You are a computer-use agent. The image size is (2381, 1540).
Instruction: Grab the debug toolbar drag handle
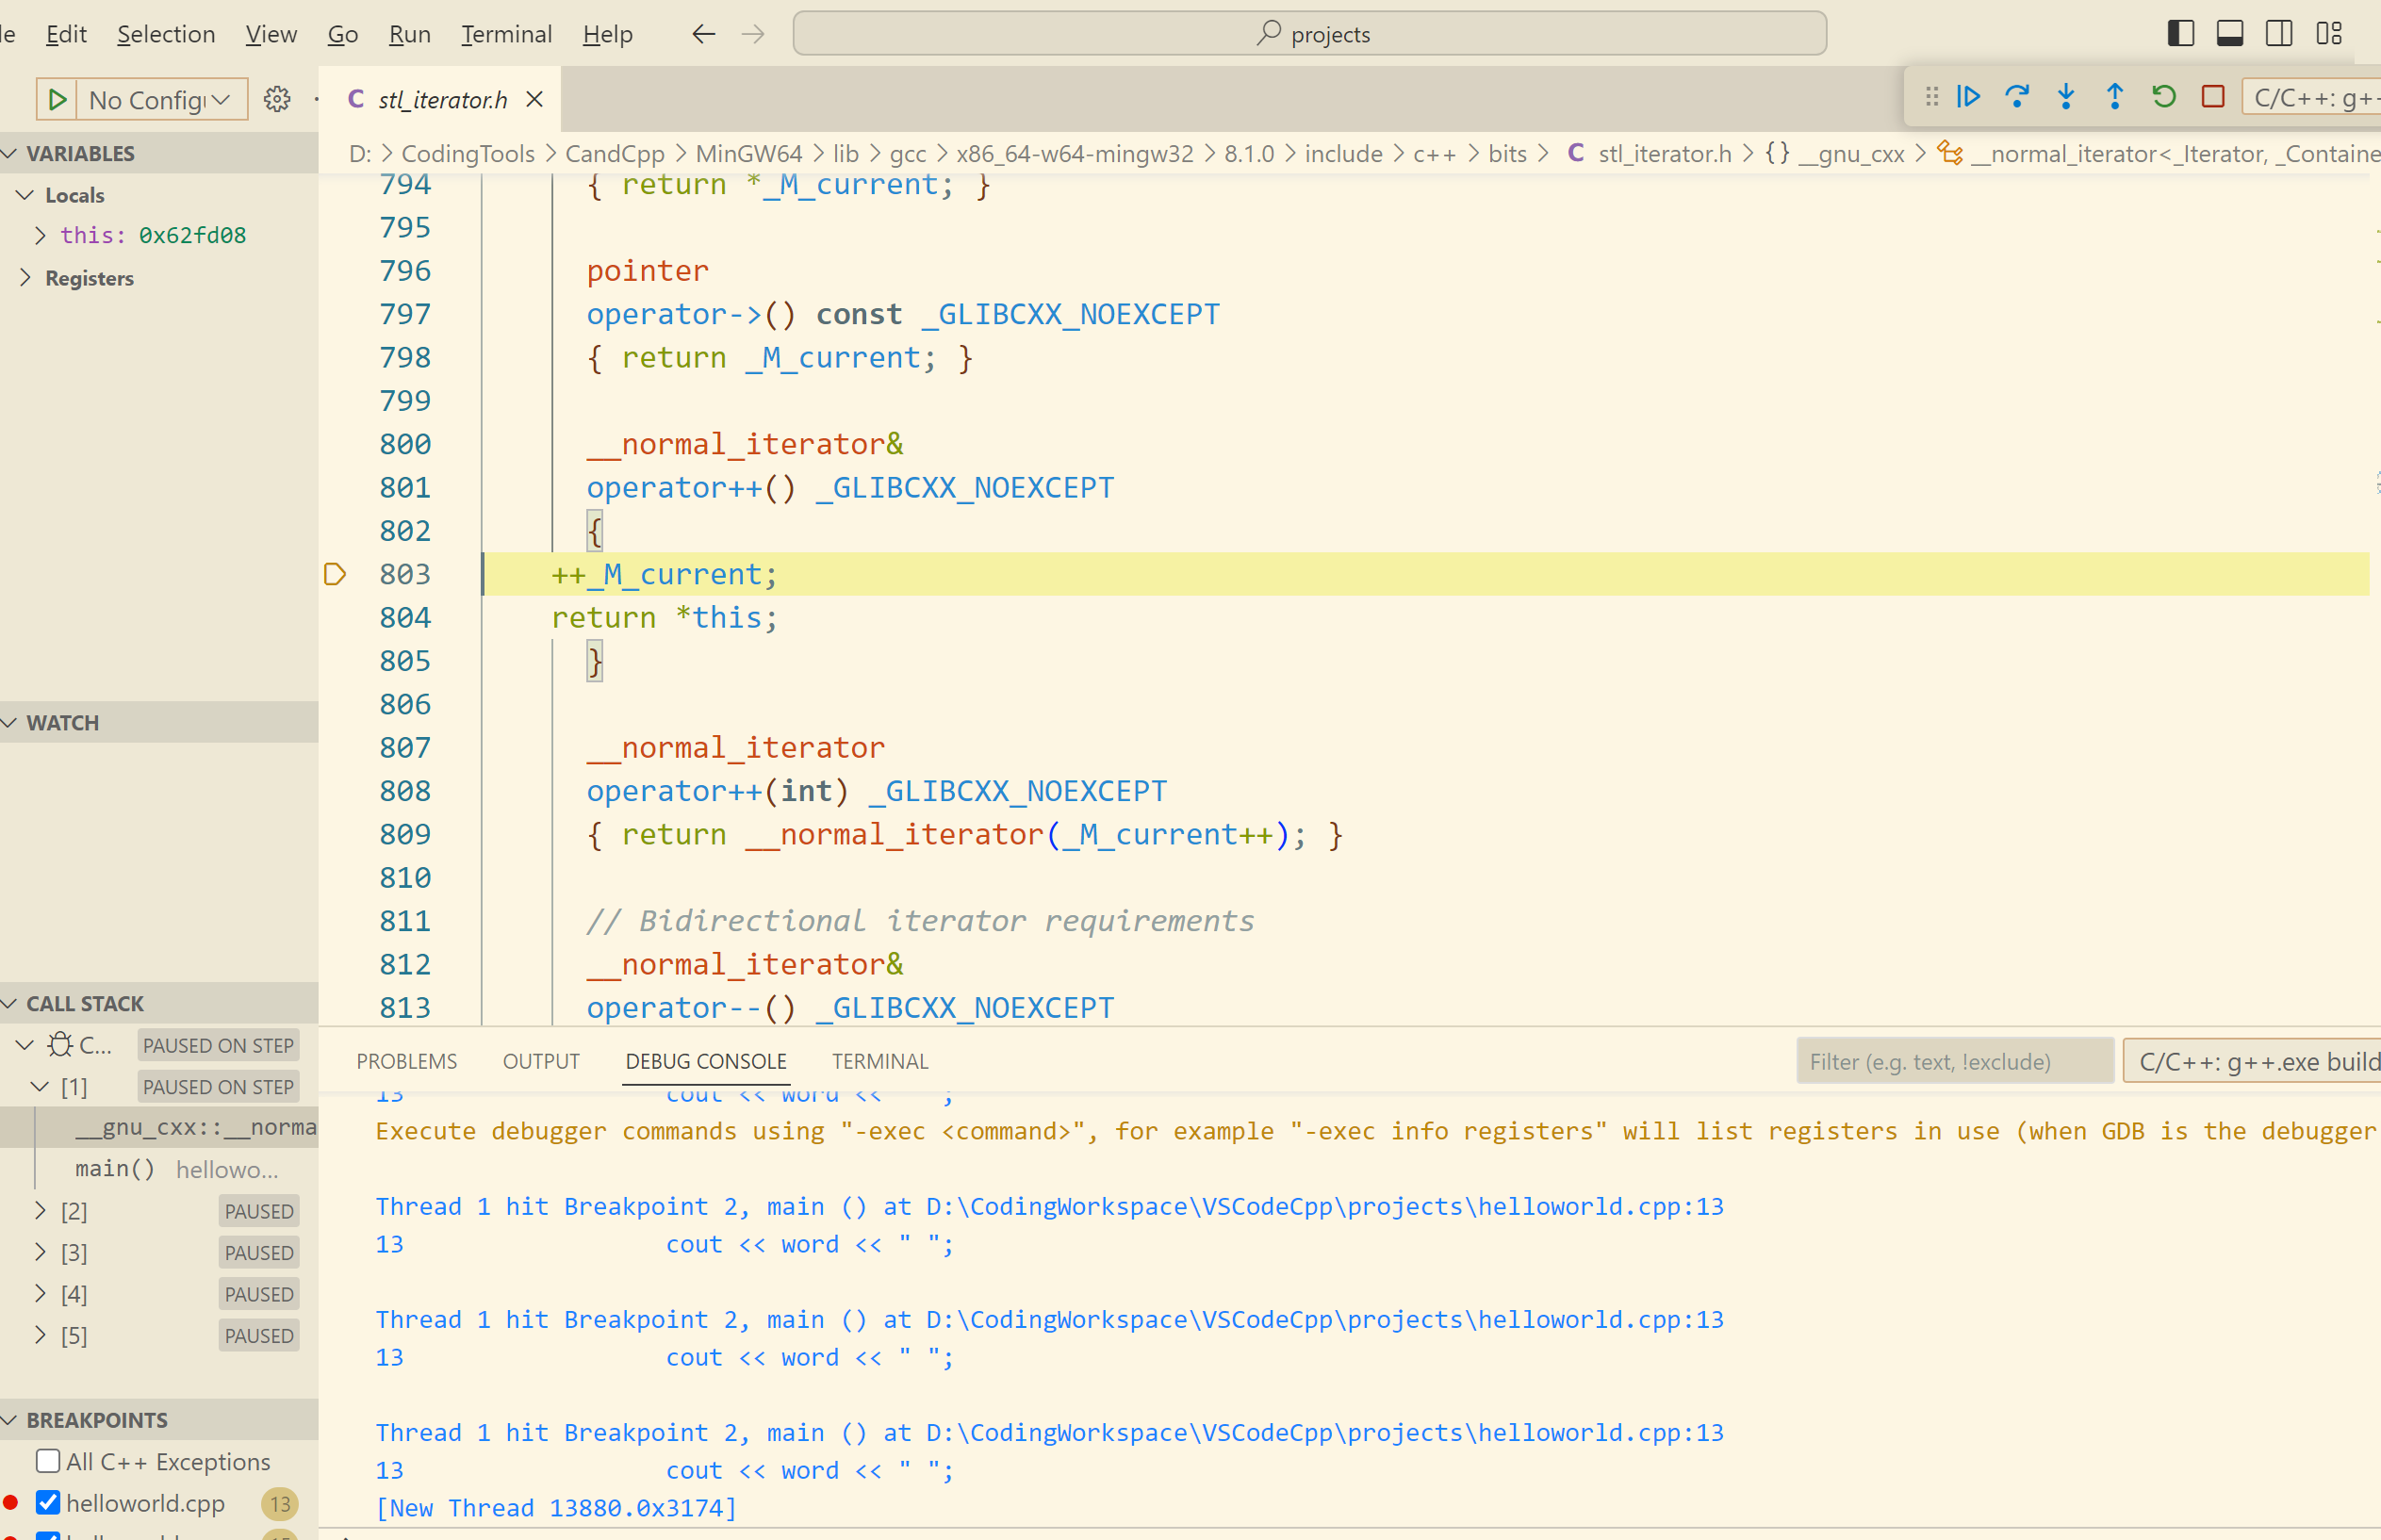click(x=1932, y=96)
